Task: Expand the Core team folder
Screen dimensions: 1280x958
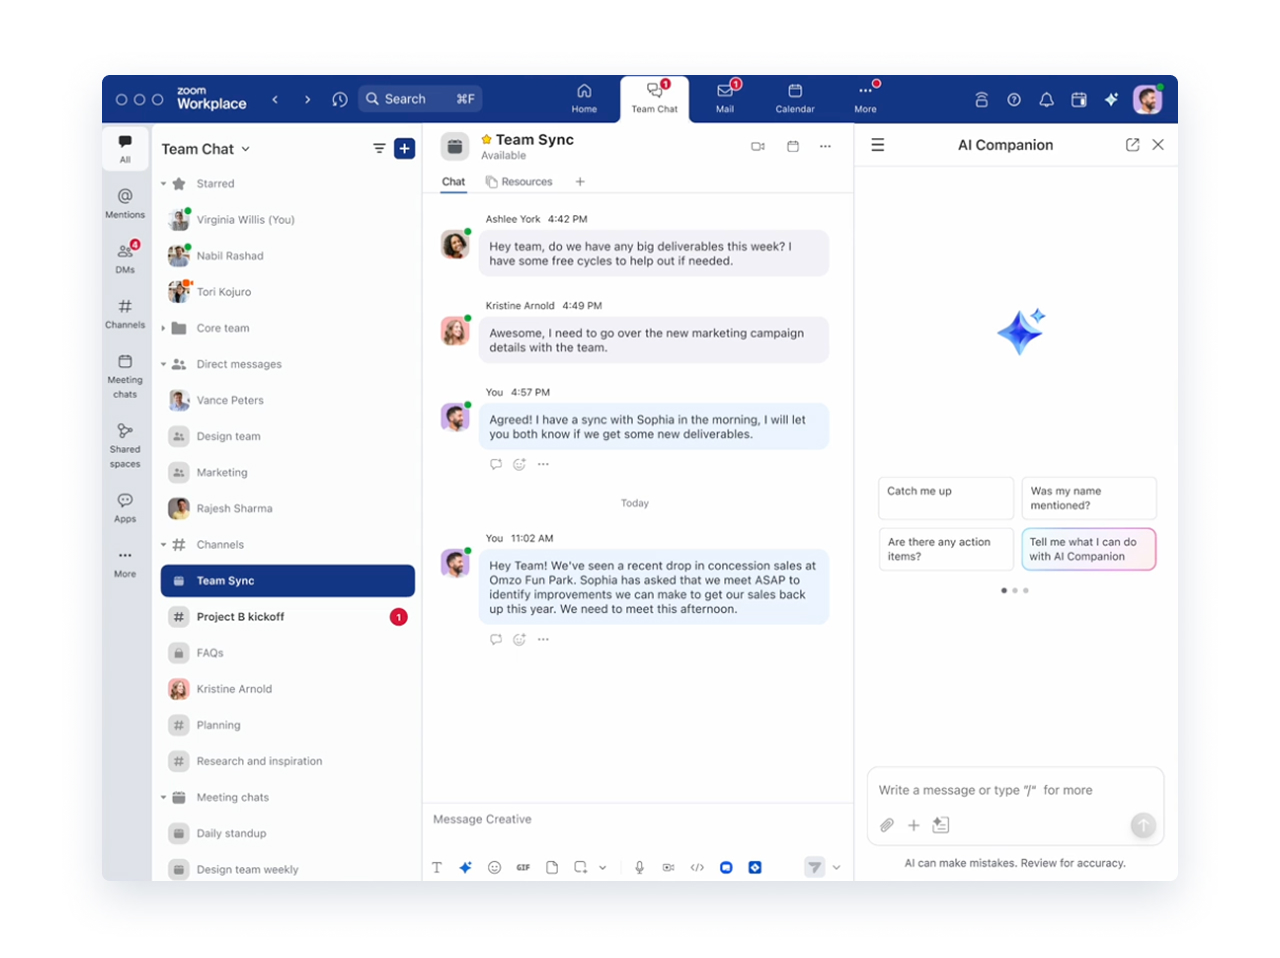Action: click(164, 328)
